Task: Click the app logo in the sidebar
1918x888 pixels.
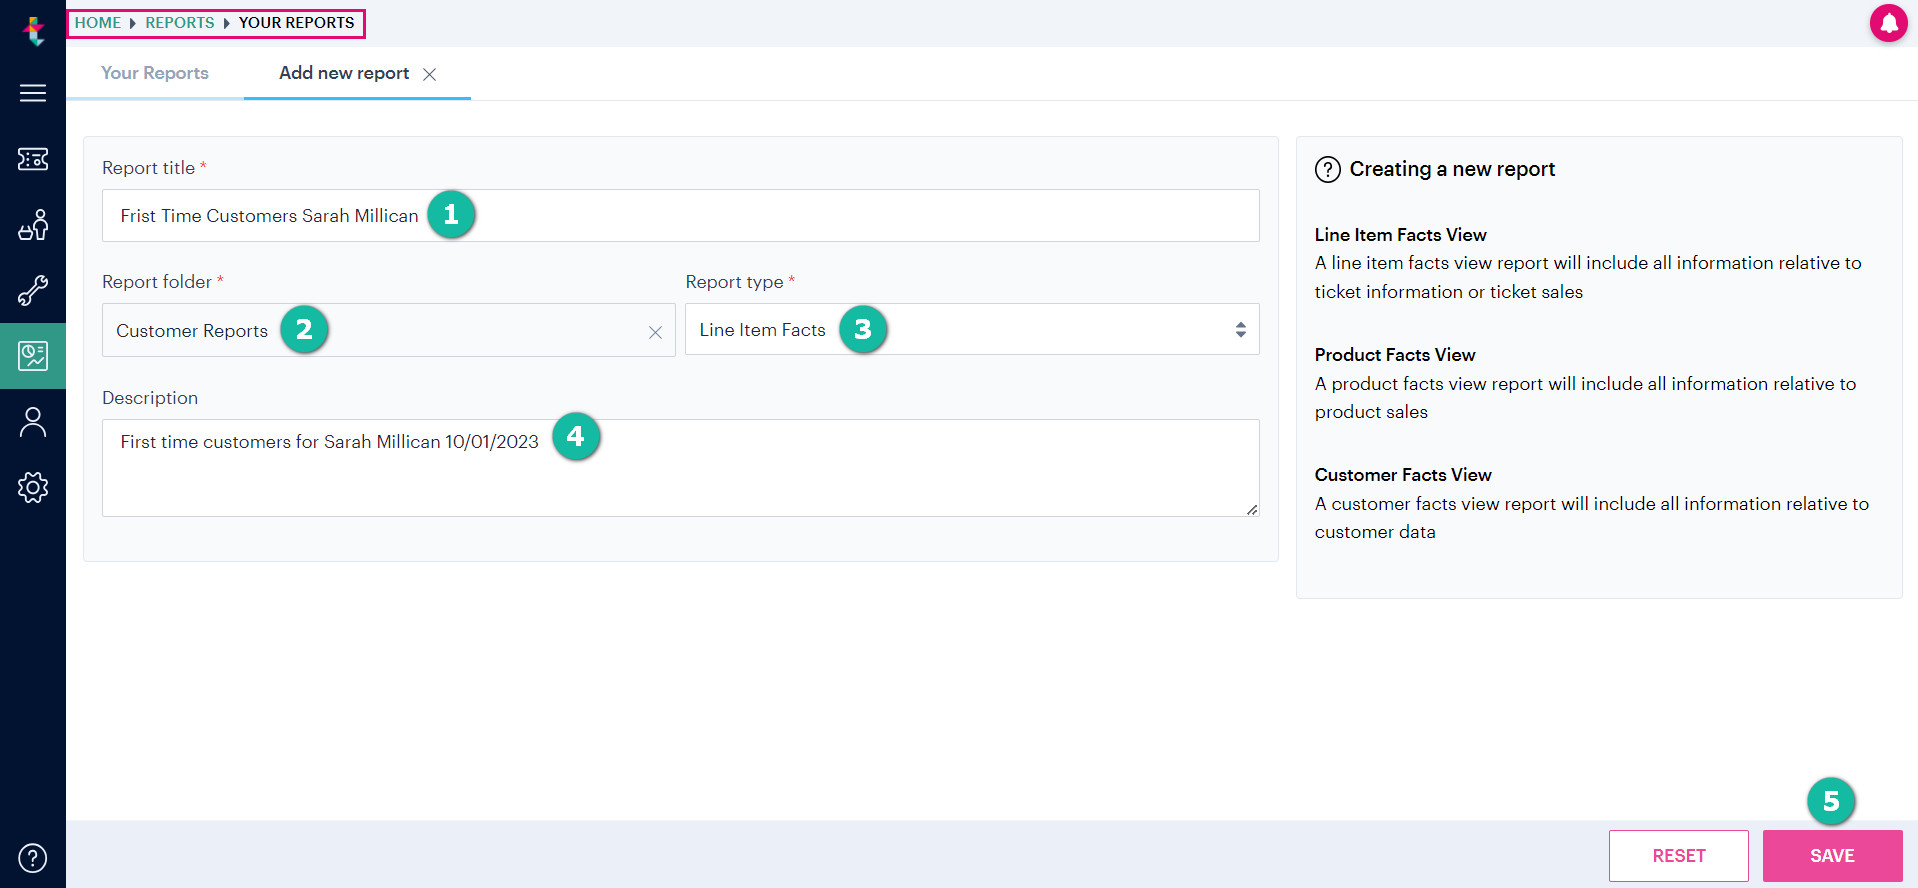Action: 34,31
